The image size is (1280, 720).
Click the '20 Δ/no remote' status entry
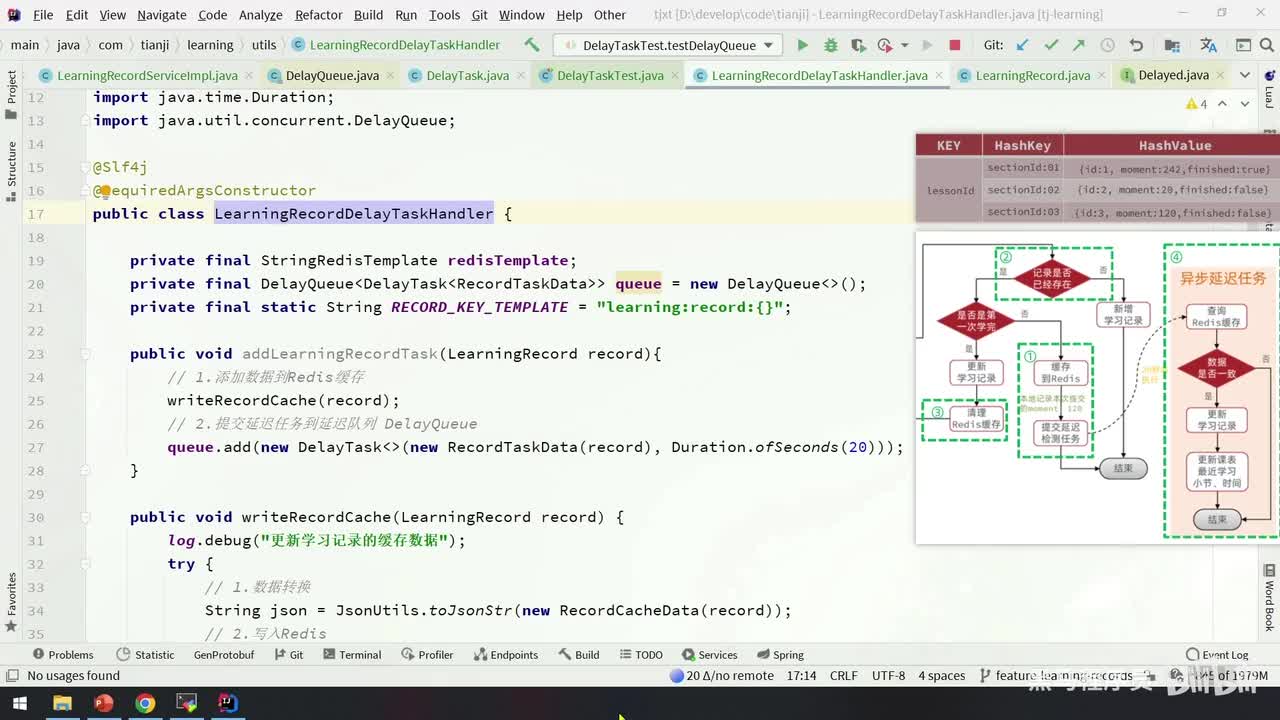coord(722,676)
